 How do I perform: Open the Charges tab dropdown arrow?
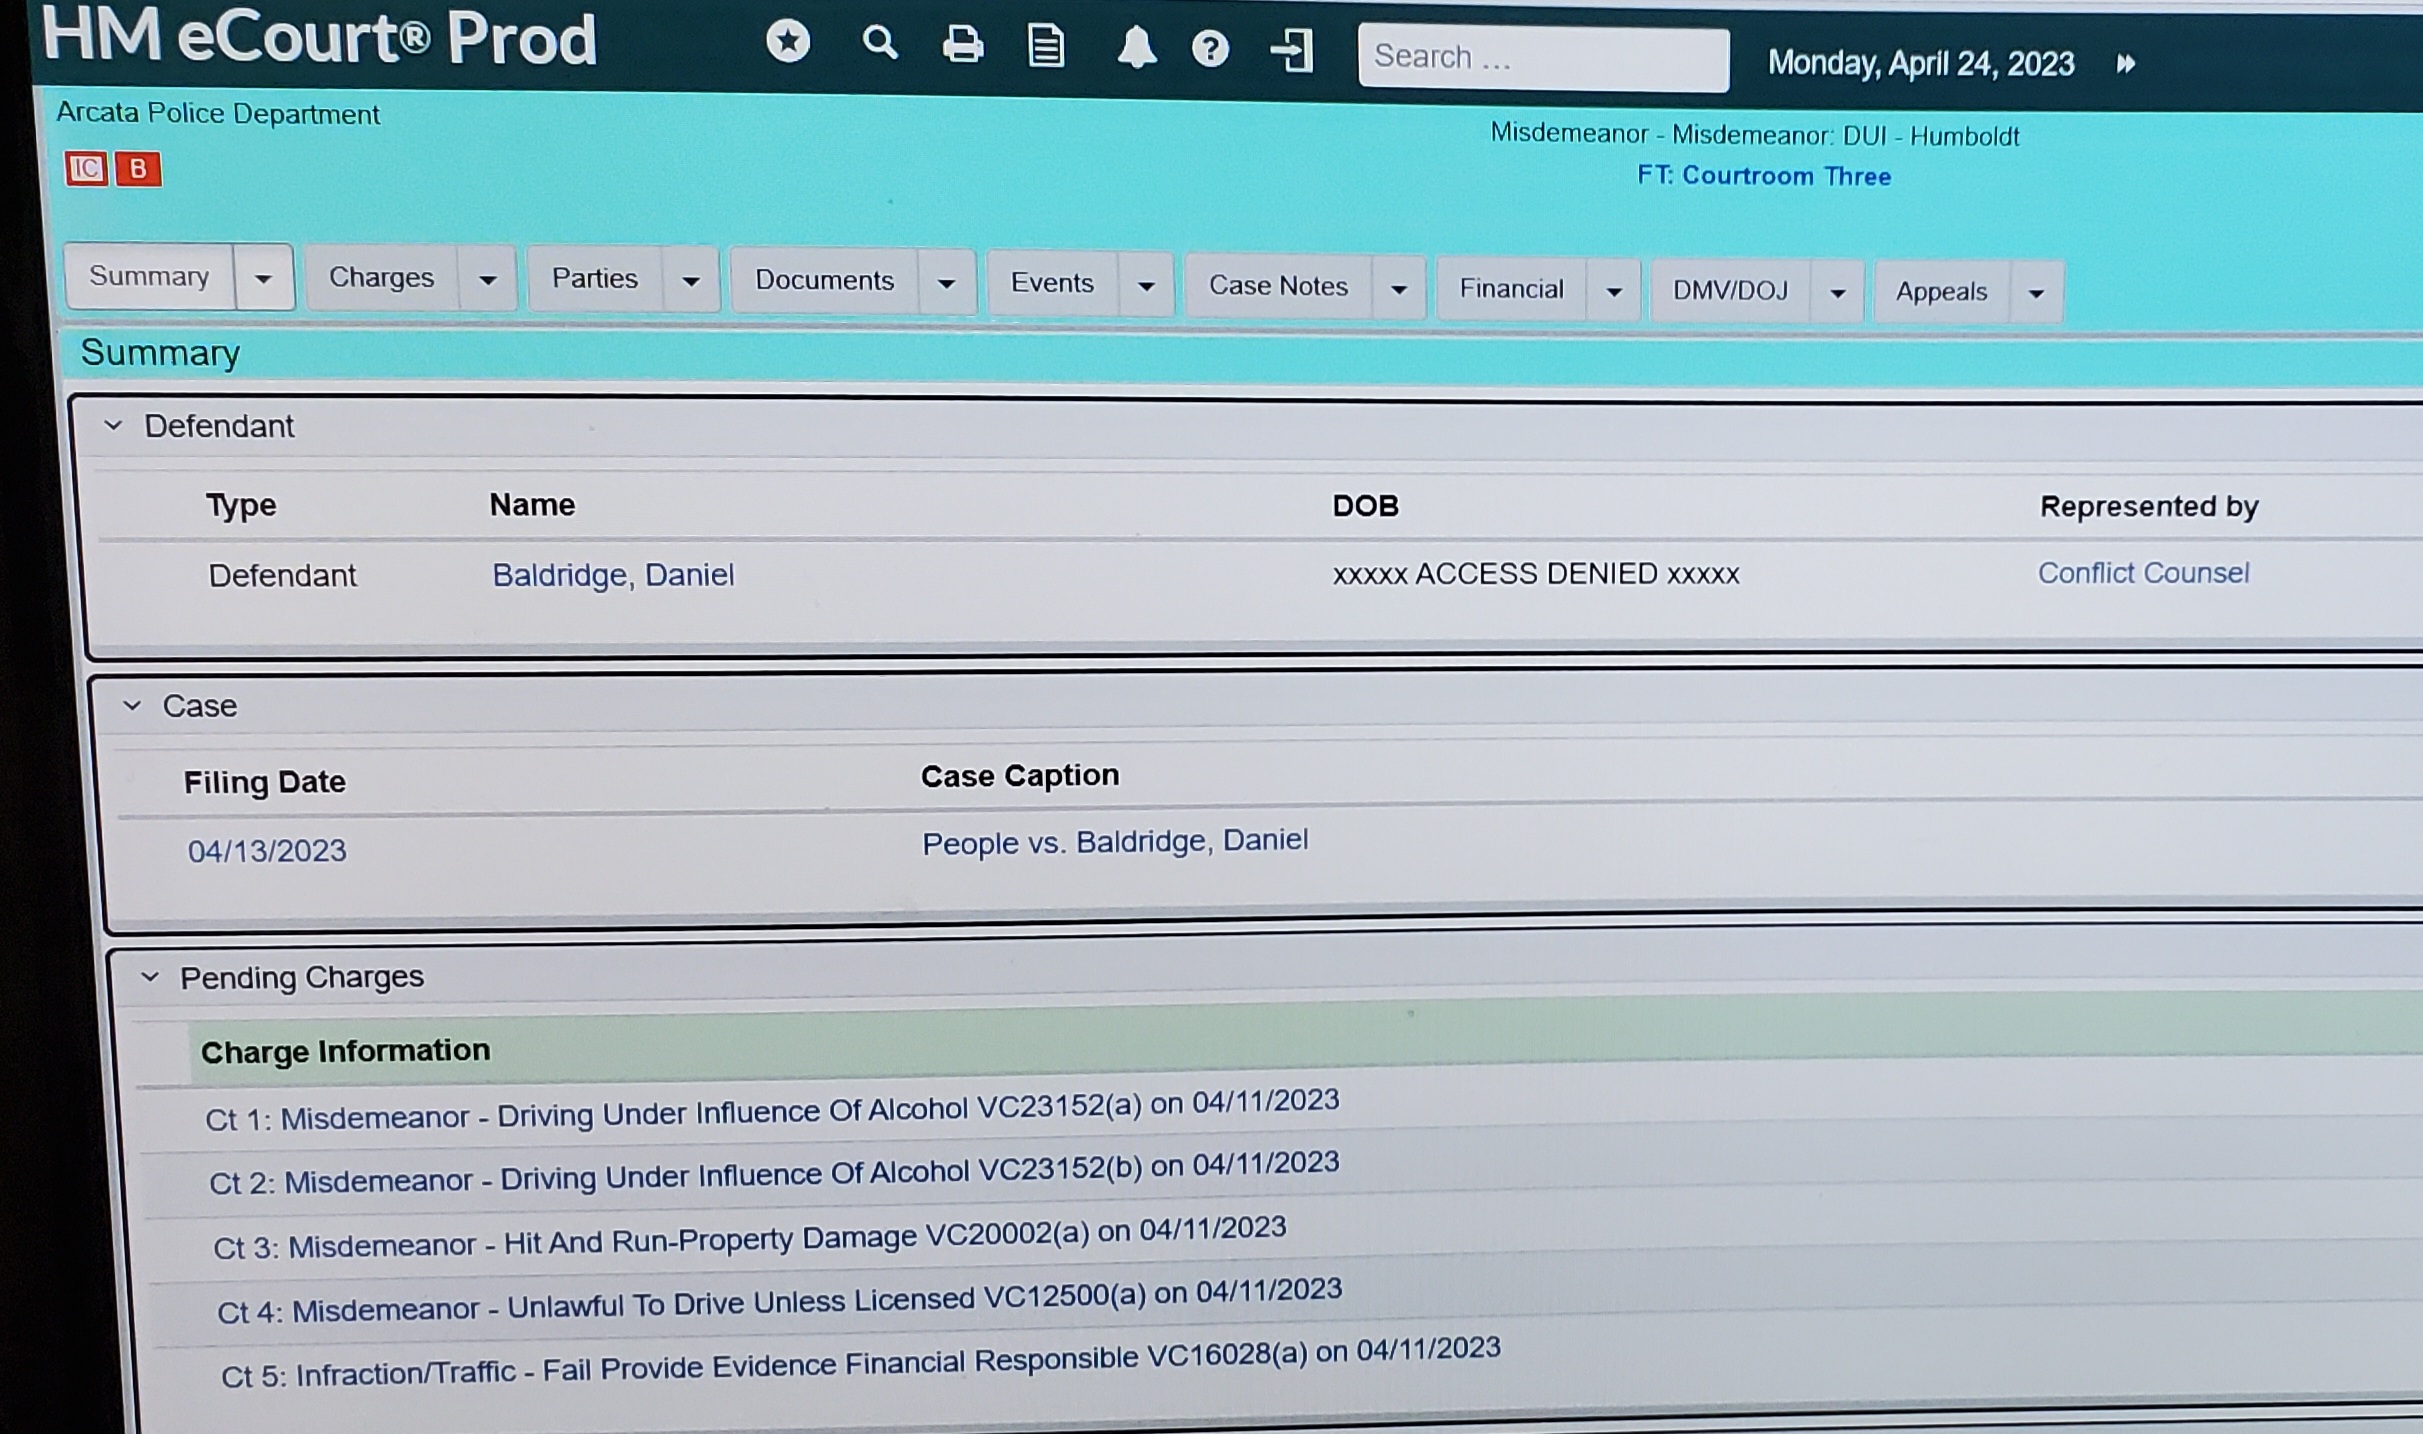click(487, 280)
